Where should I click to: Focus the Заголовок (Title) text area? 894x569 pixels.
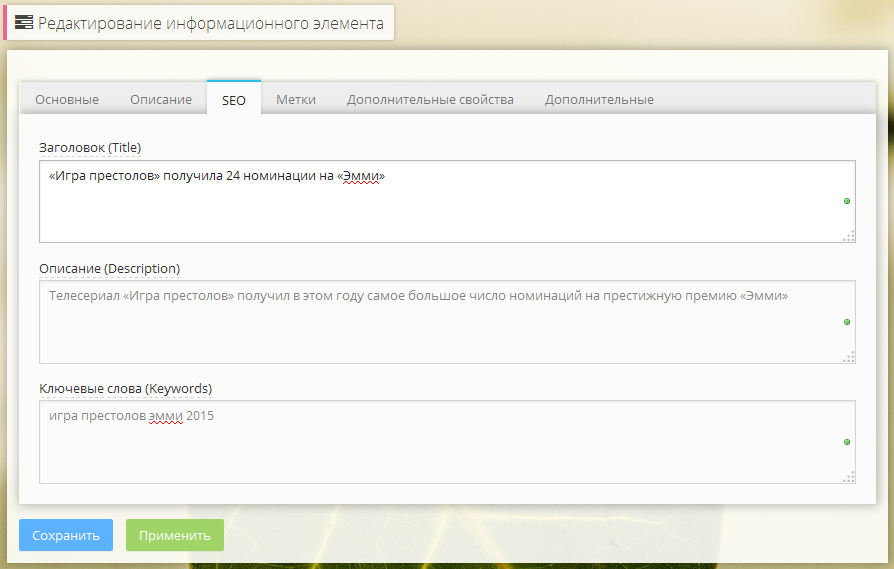[x=447, y=201]
